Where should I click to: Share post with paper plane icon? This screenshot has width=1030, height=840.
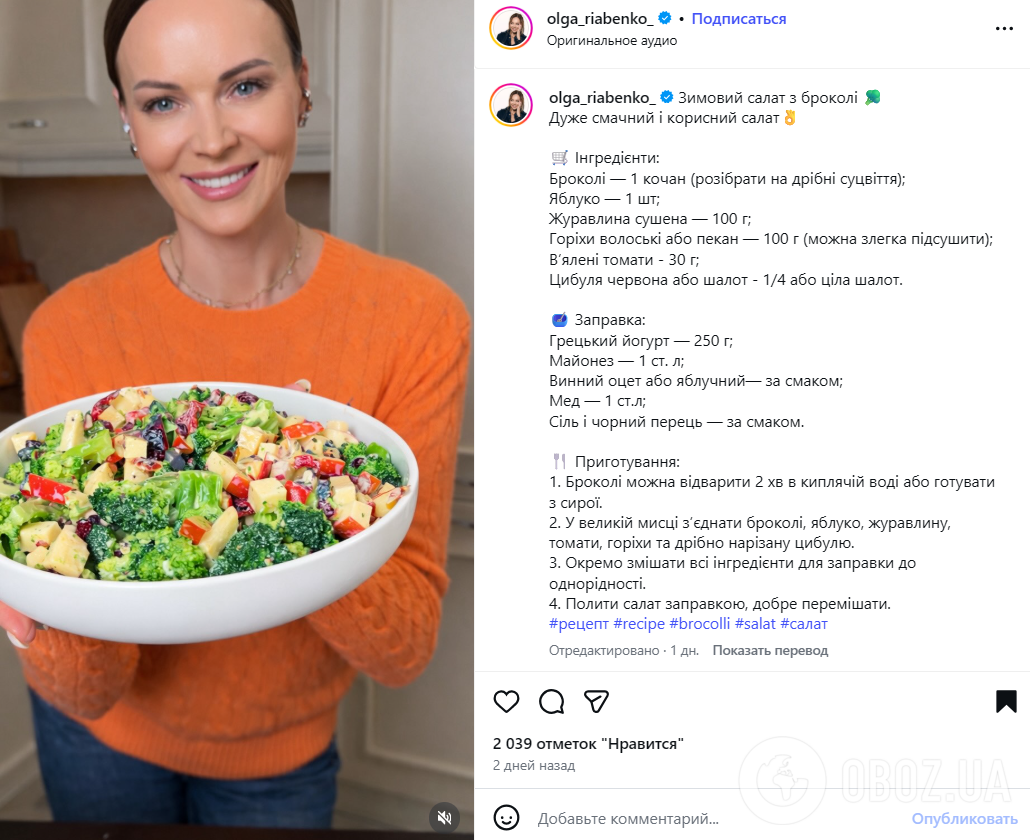coord(596,701)
